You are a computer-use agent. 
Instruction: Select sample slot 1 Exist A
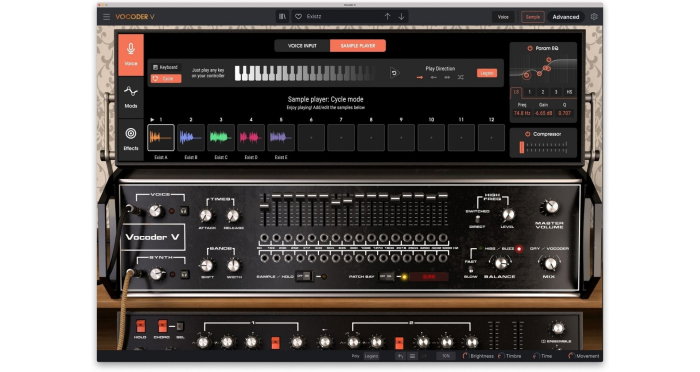161,138
